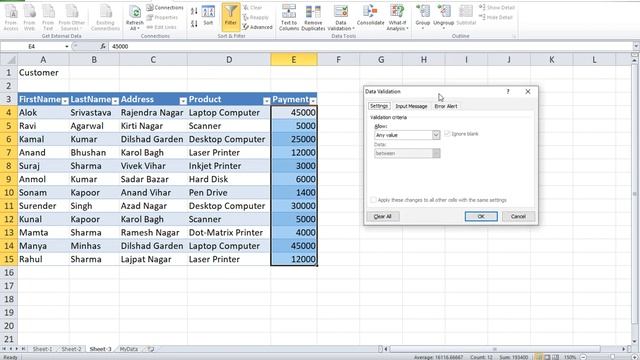This screenshot has width=640, height=360.
Task: Open the What-If Analysis icon
Action: 397,17
